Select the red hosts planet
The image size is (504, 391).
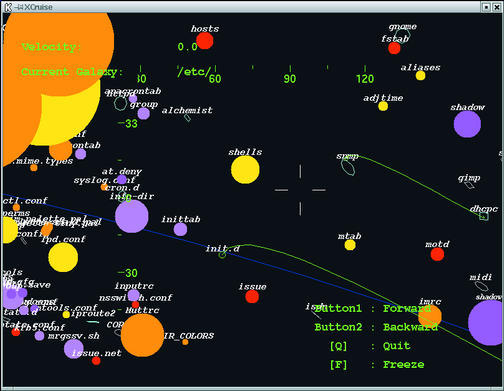[x=205, y=41]
